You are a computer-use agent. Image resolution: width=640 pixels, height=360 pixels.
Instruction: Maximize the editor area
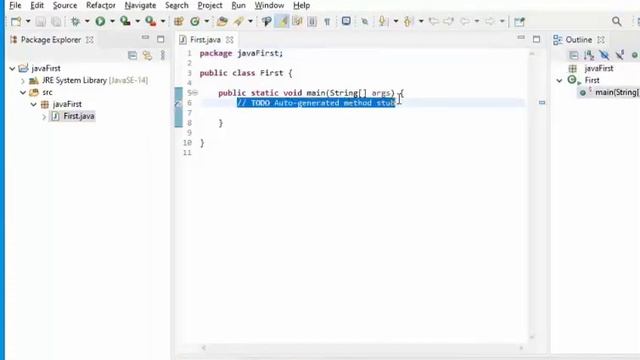[x=536, y=39]
